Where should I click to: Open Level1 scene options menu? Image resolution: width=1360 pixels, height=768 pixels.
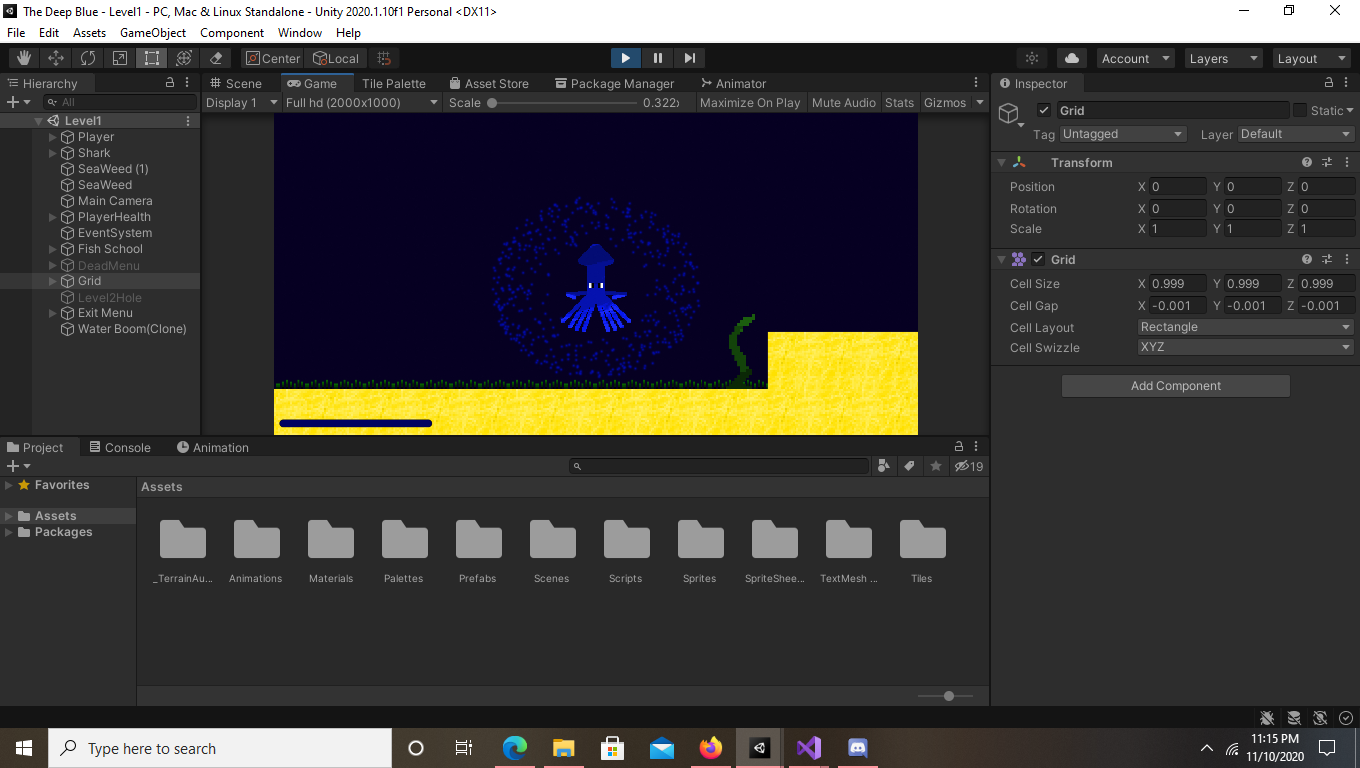pyautogui.click(x=188, y=120)
